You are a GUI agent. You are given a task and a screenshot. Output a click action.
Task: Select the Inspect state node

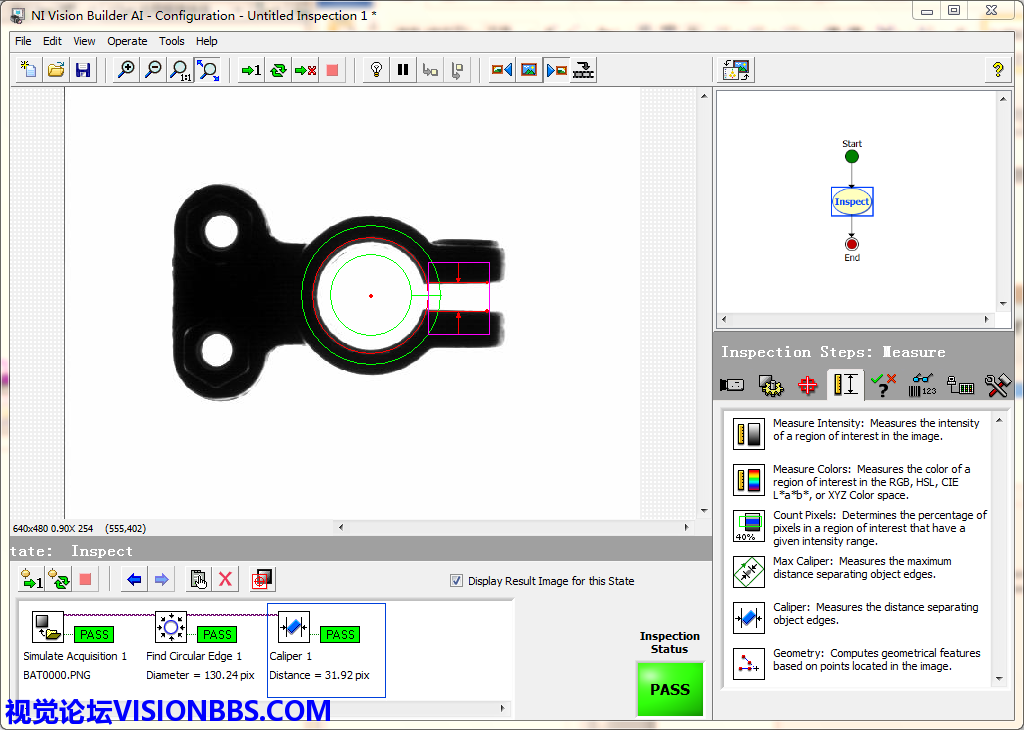852,202
